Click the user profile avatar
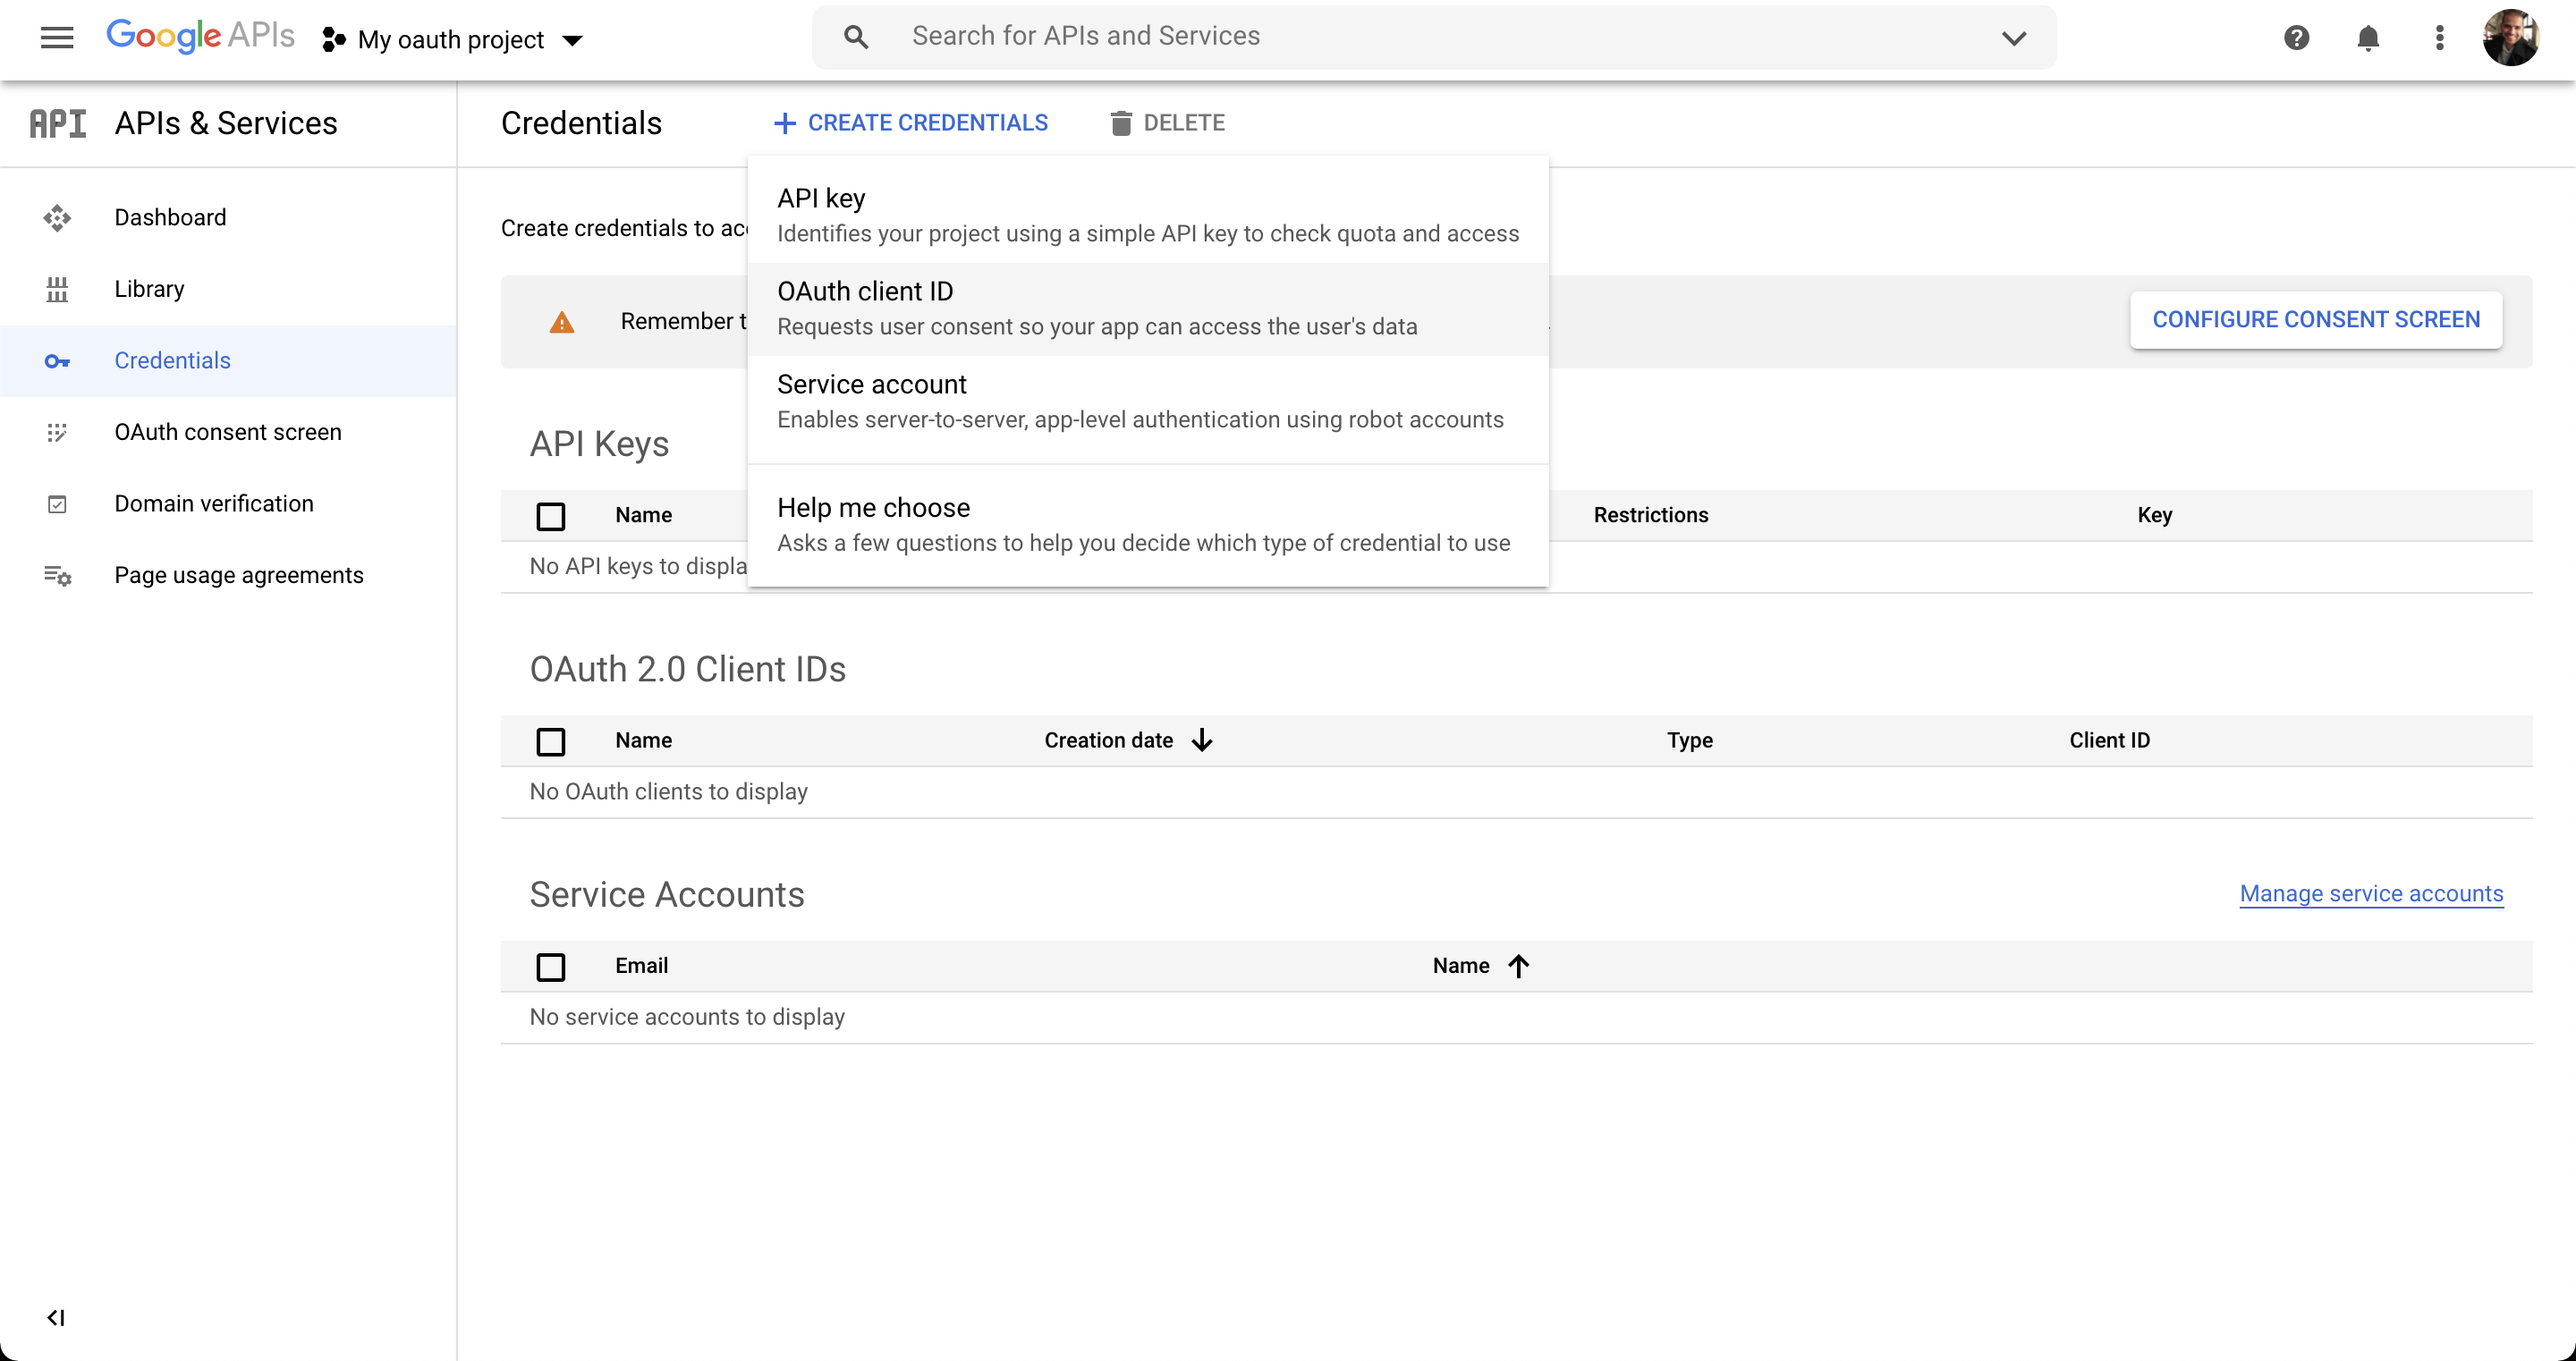The width and height of the screenshot is (2576, 1361). (x=2509, y=38)
